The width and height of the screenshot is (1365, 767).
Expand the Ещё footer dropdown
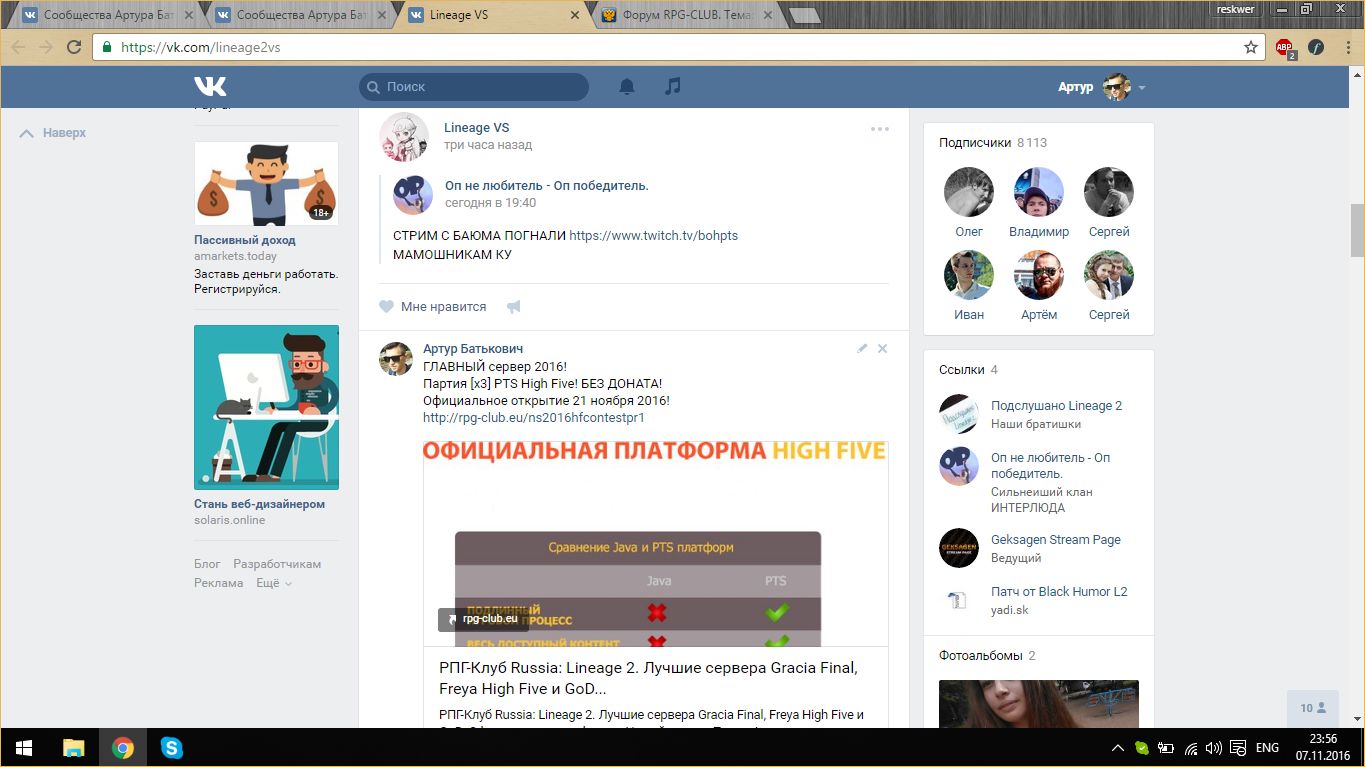point(273,583)
